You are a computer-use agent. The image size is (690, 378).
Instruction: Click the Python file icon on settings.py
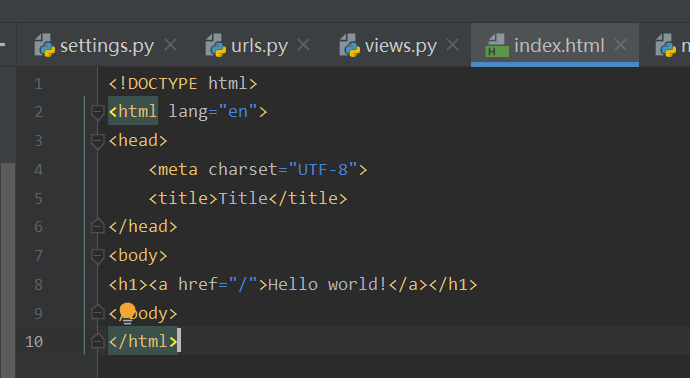(x=44, y=45)
